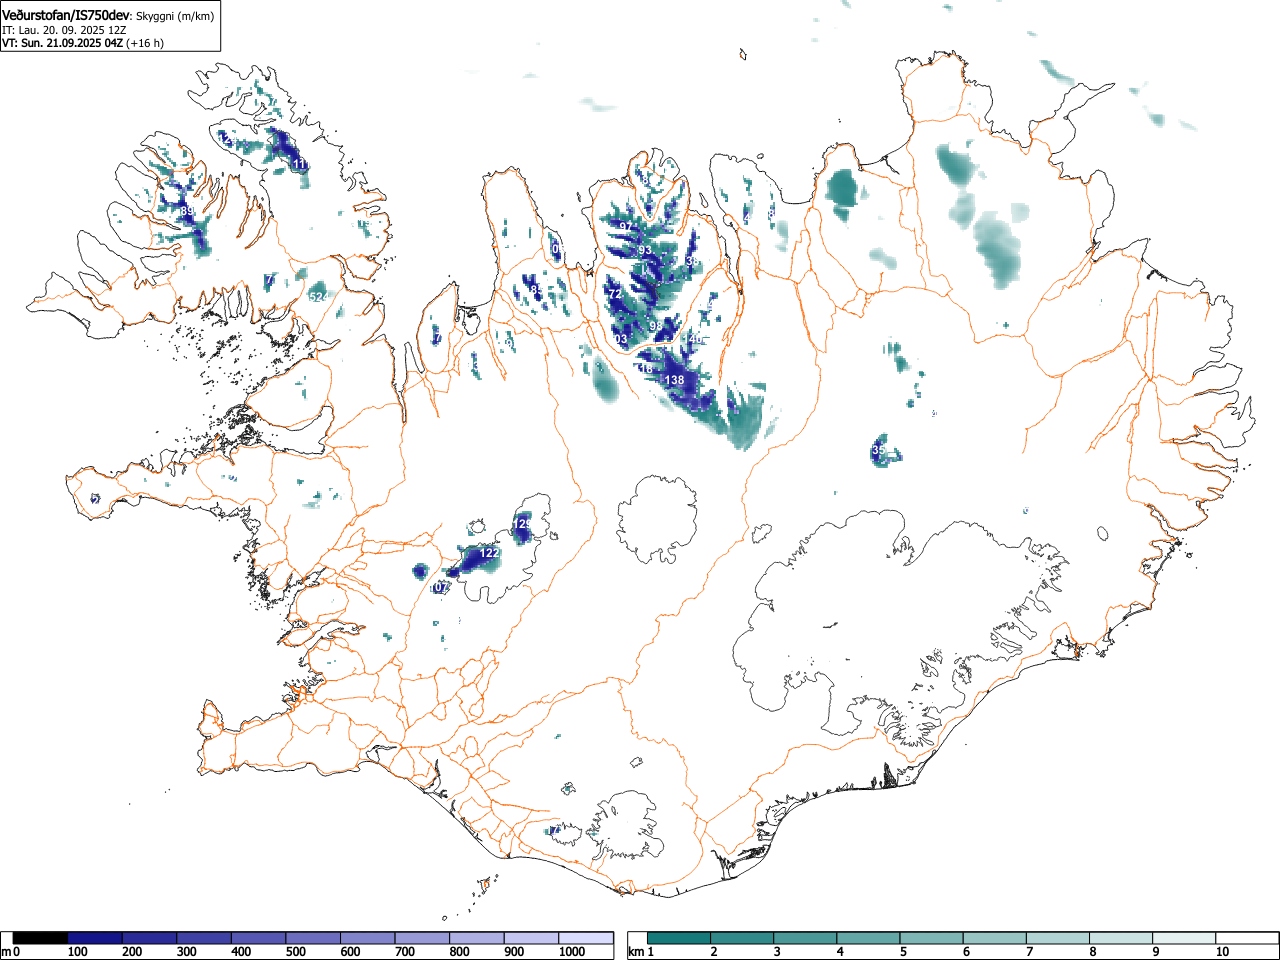Screen dimensions: 1280x960
Task: Click the '1000' tick label on the metre legend
Action: (572, 952)
